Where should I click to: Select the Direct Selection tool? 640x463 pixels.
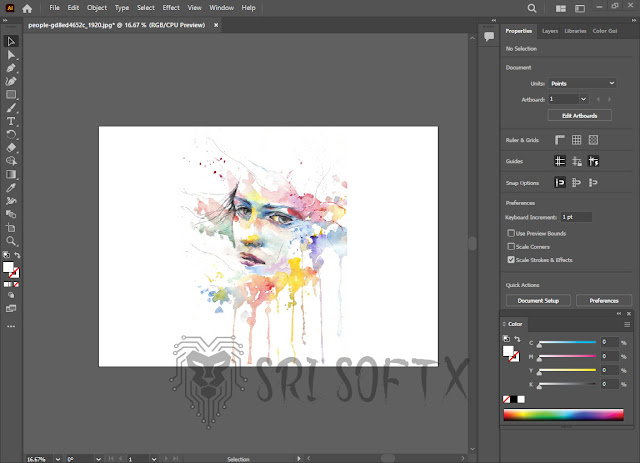(11, 55)
